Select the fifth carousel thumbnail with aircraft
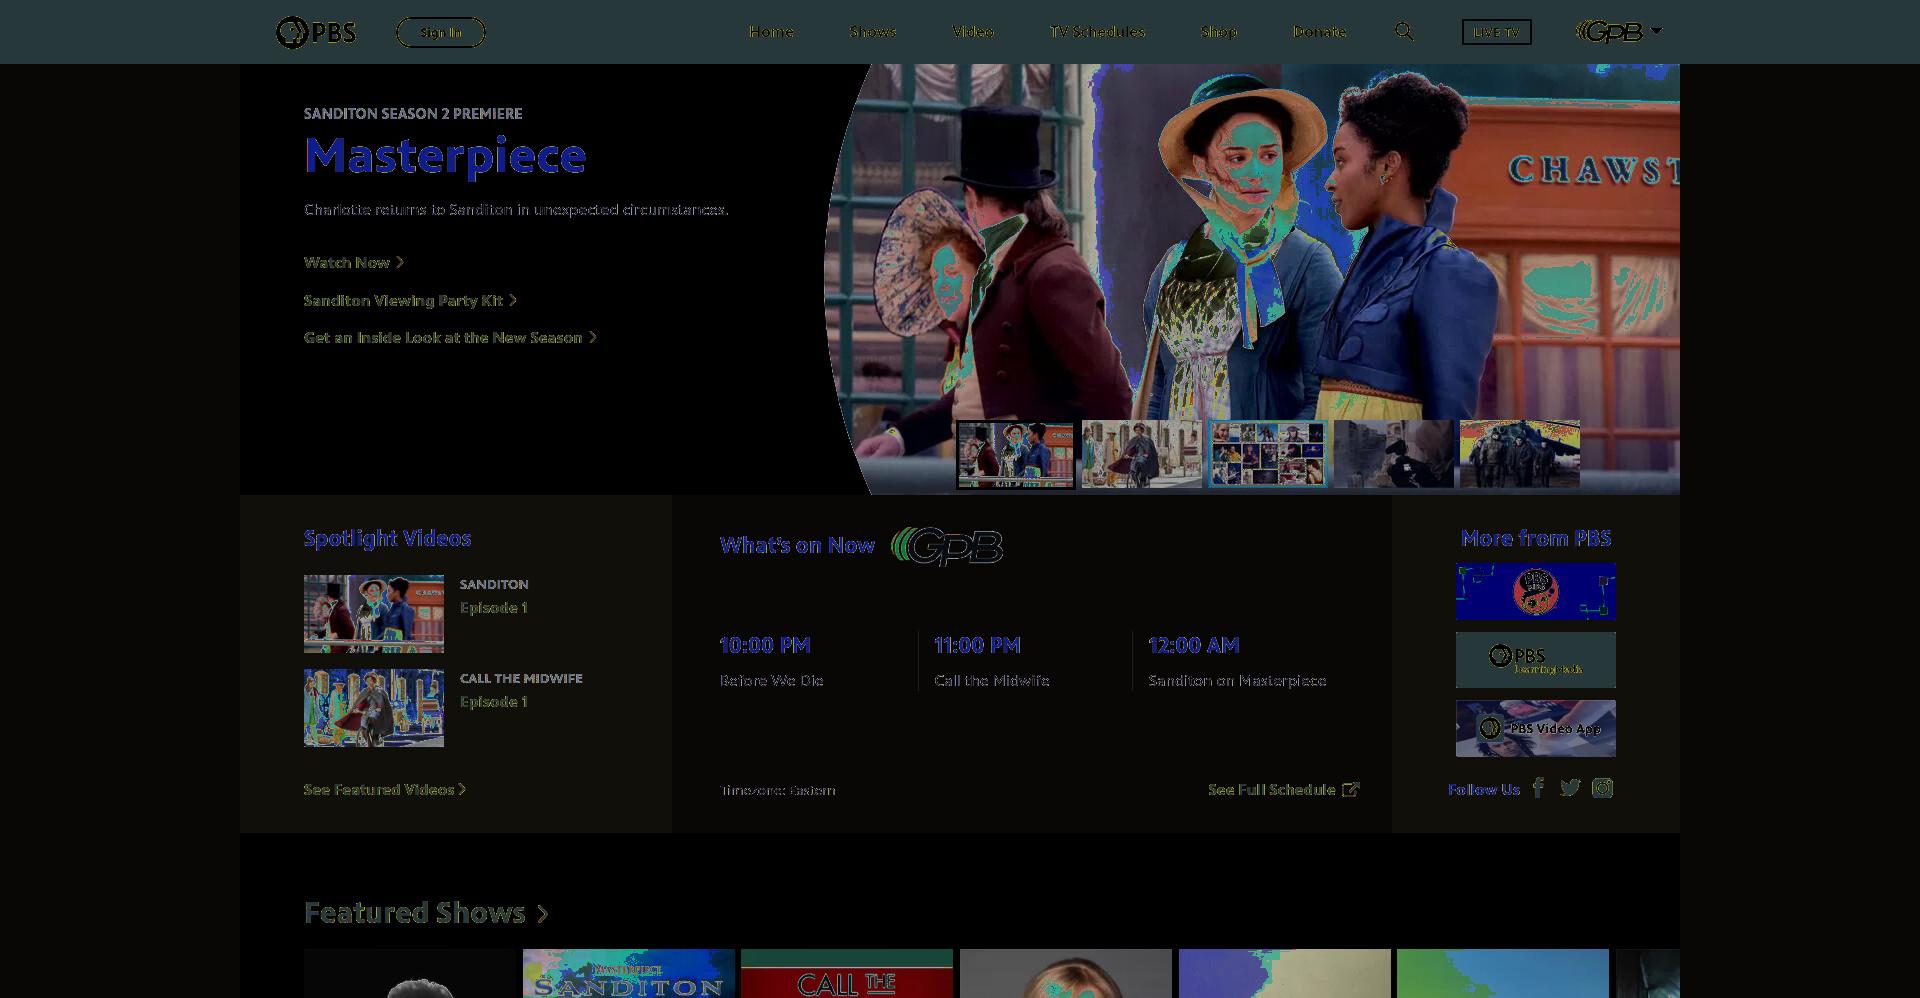The height and width of the screenshot is (998, 1920). click(x=1519, y=454)
